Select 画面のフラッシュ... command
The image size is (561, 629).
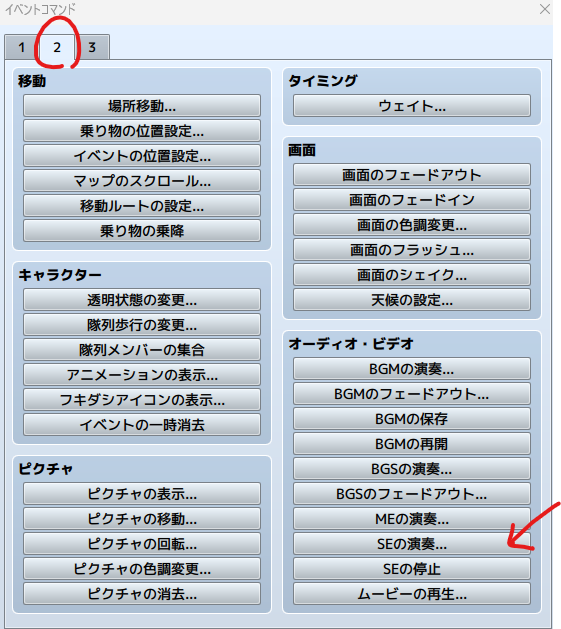click(412, 250)
